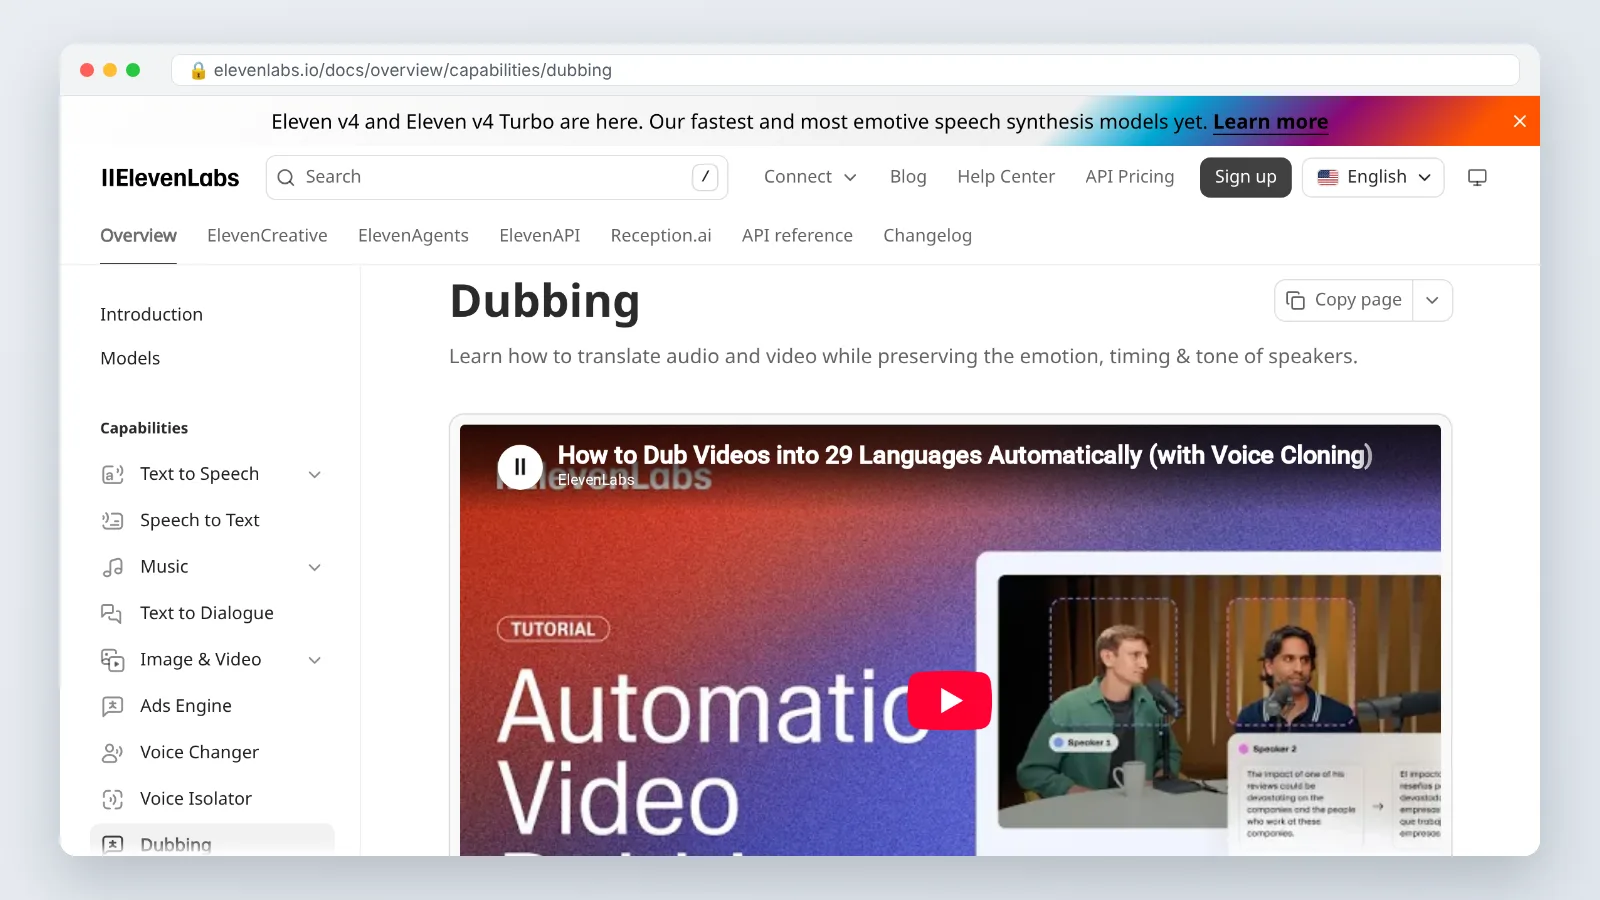The height and width of the screenshot is (900, 1600).
Task: Click the Dubbing page heading
Action: click(x=545, y=301)
